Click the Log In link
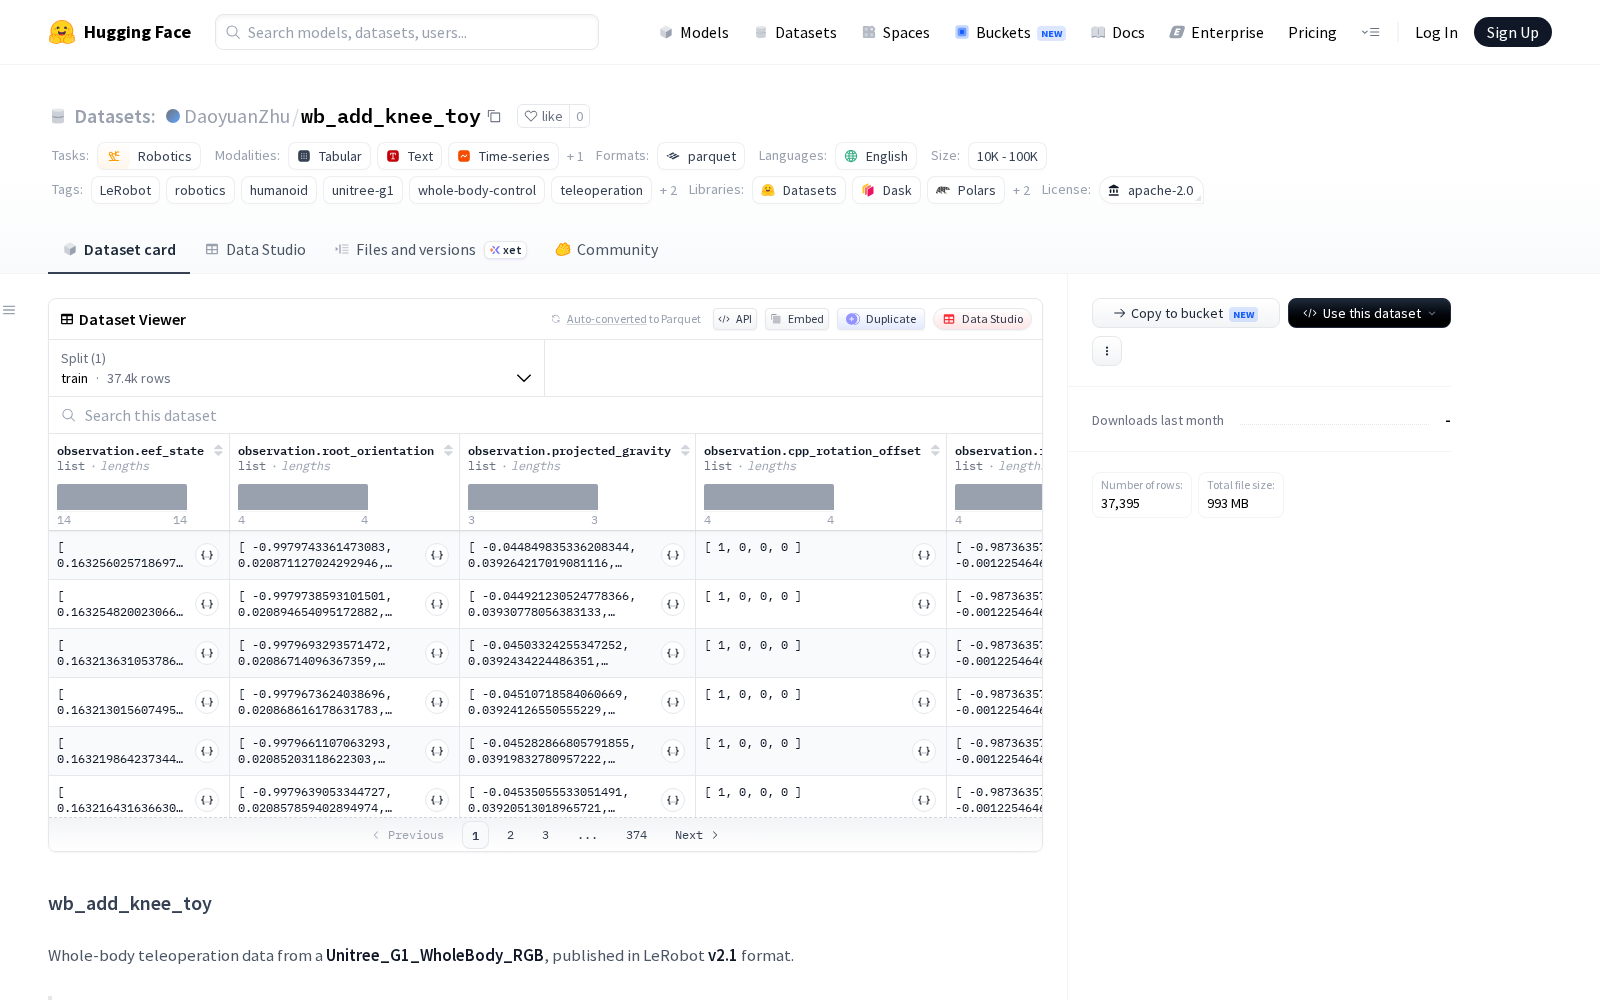 [1436, 32]
